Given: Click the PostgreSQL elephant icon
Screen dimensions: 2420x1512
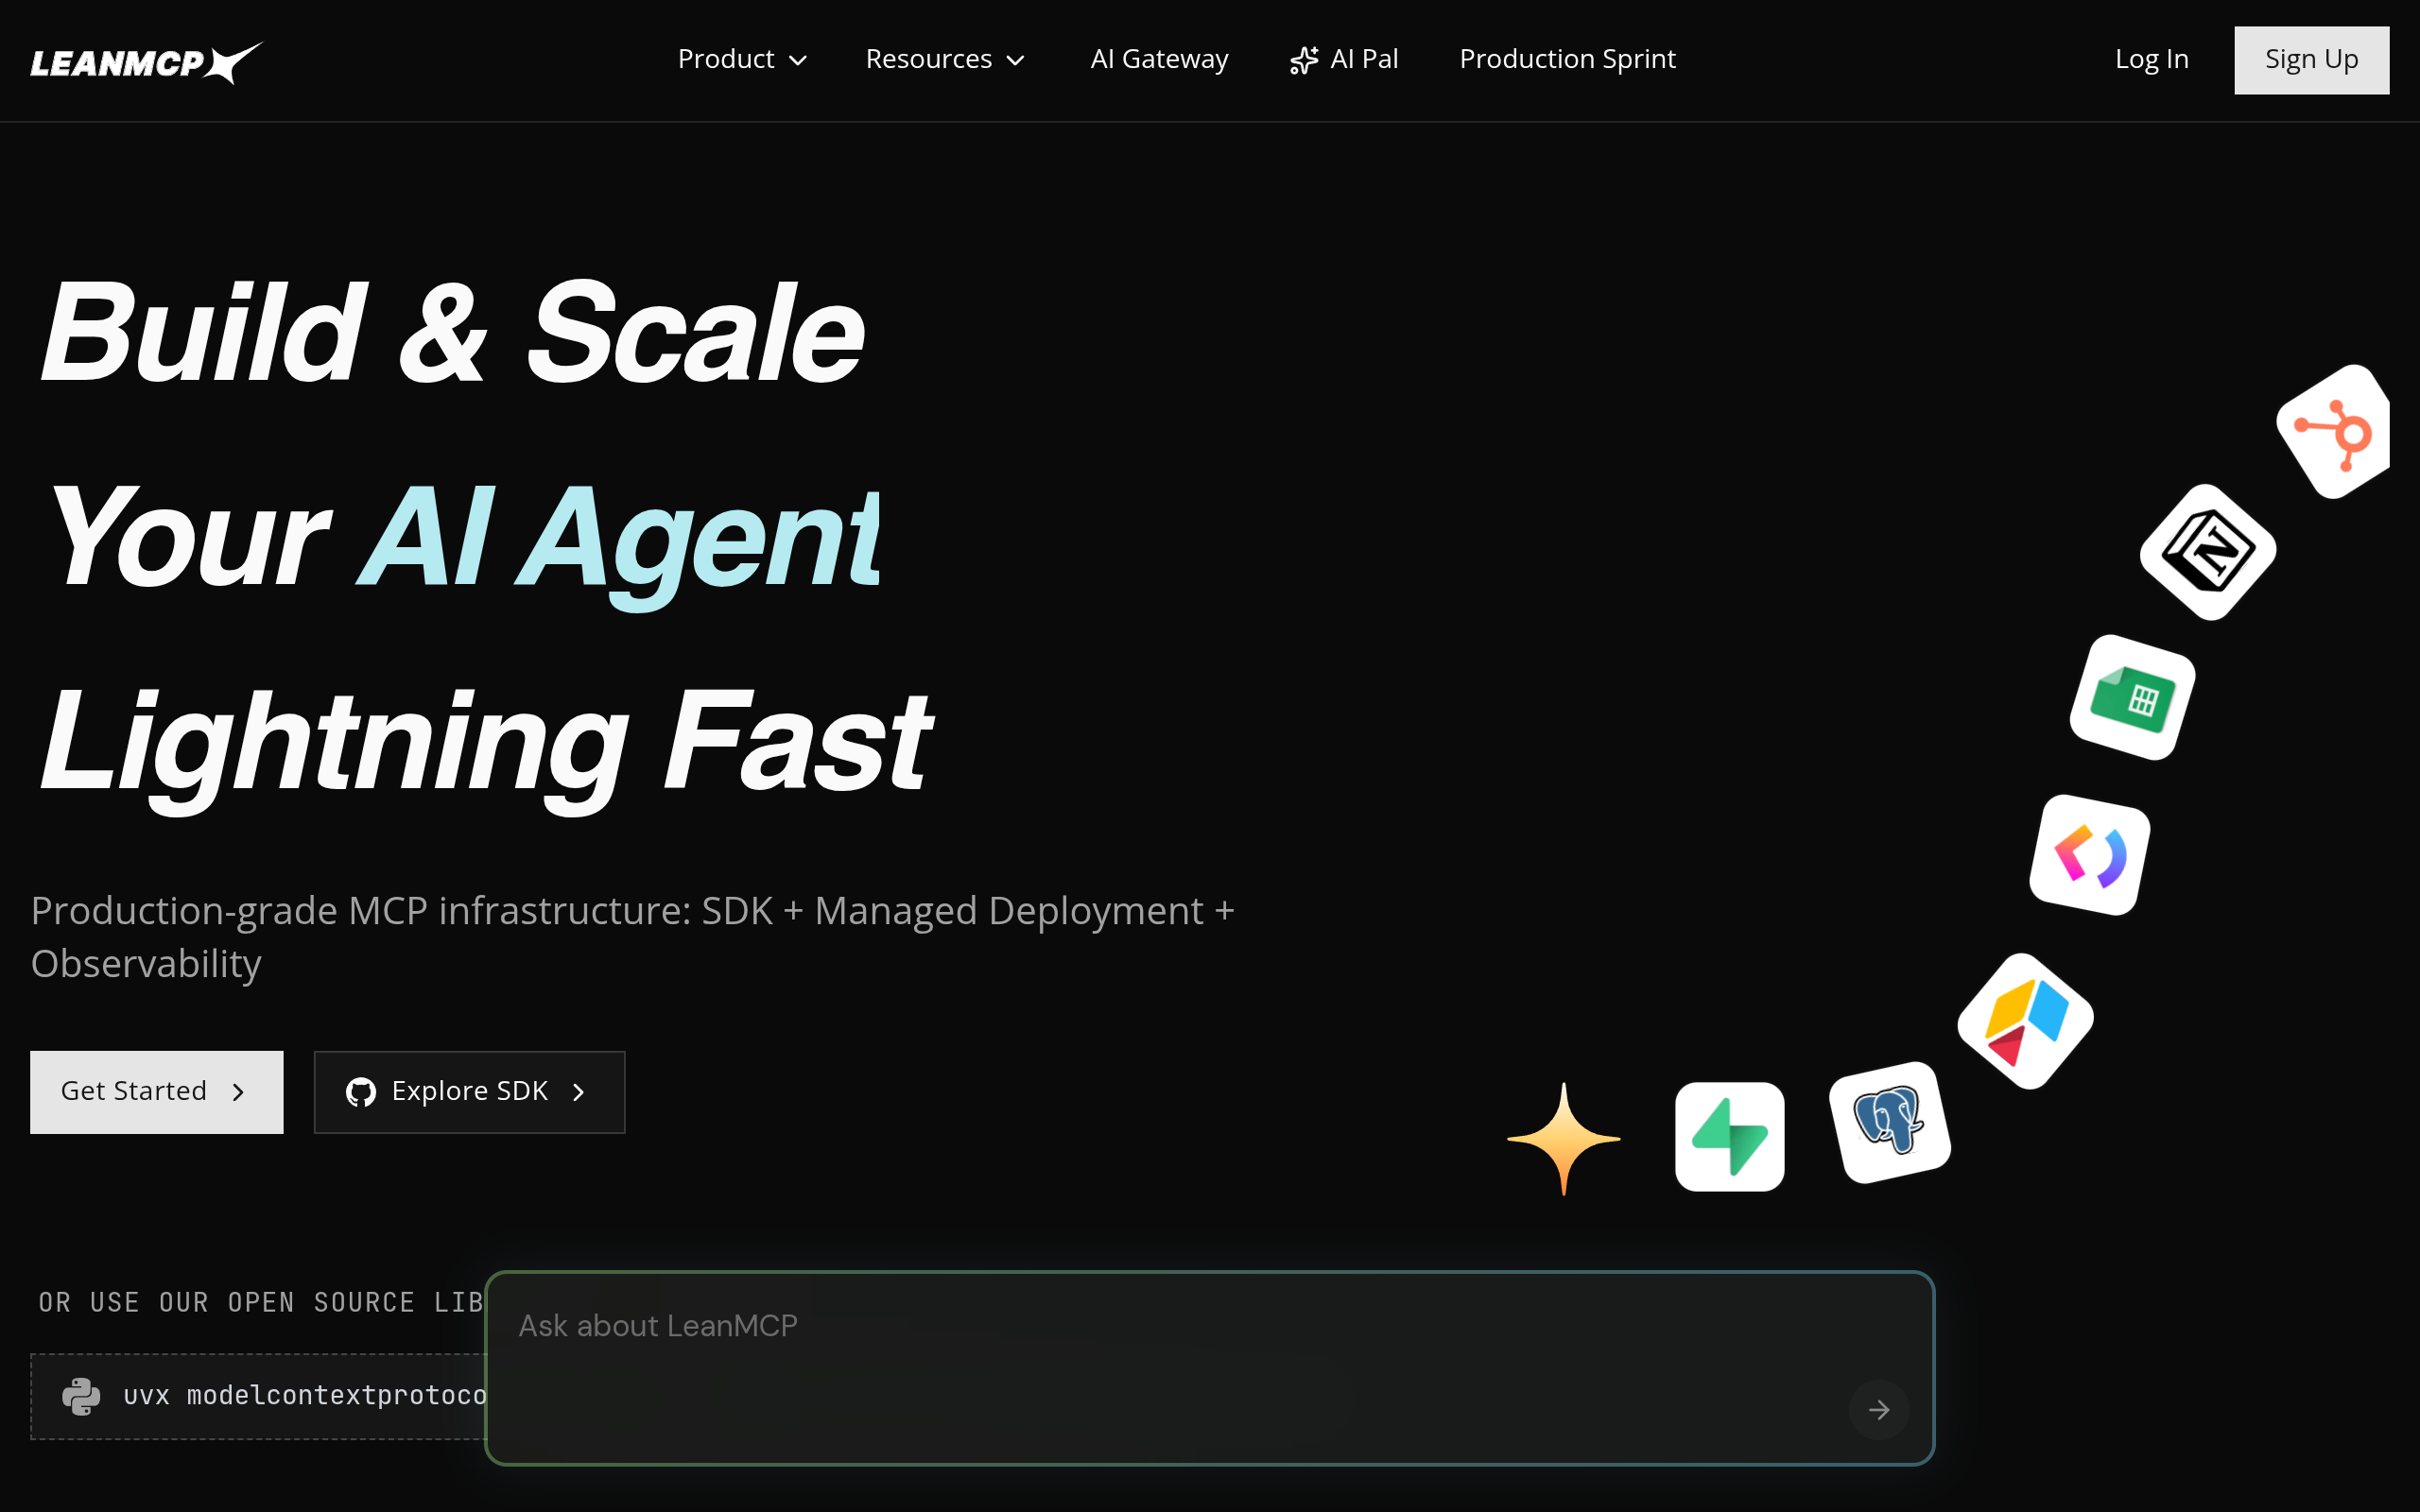Looking at the screenshot, I should click(1890, 1122).
